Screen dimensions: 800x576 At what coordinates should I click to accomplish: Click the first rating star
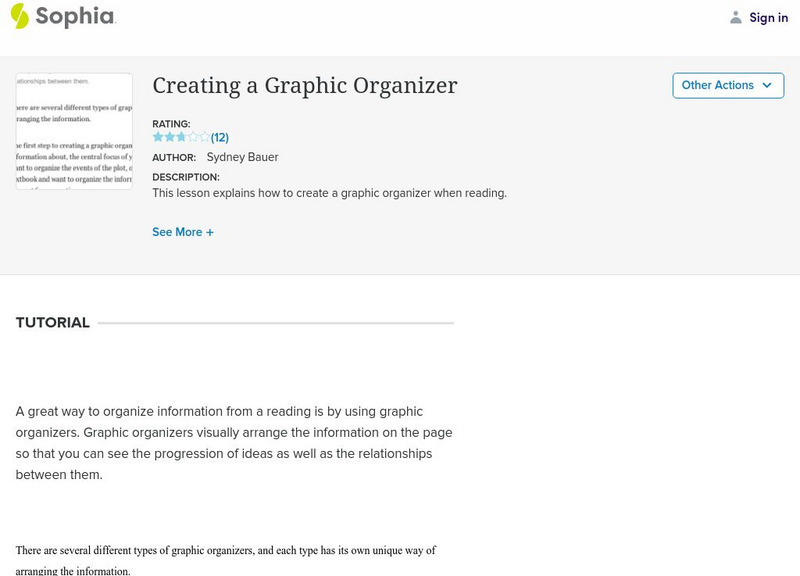[x=158, y=137]
